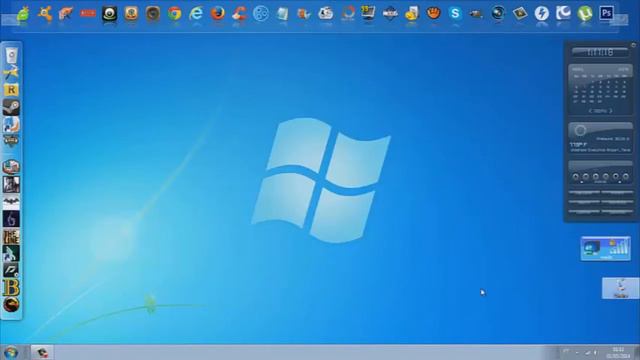Launch Internet Explorer from the top dock
The image size is (640, 360).
[196, 13]
